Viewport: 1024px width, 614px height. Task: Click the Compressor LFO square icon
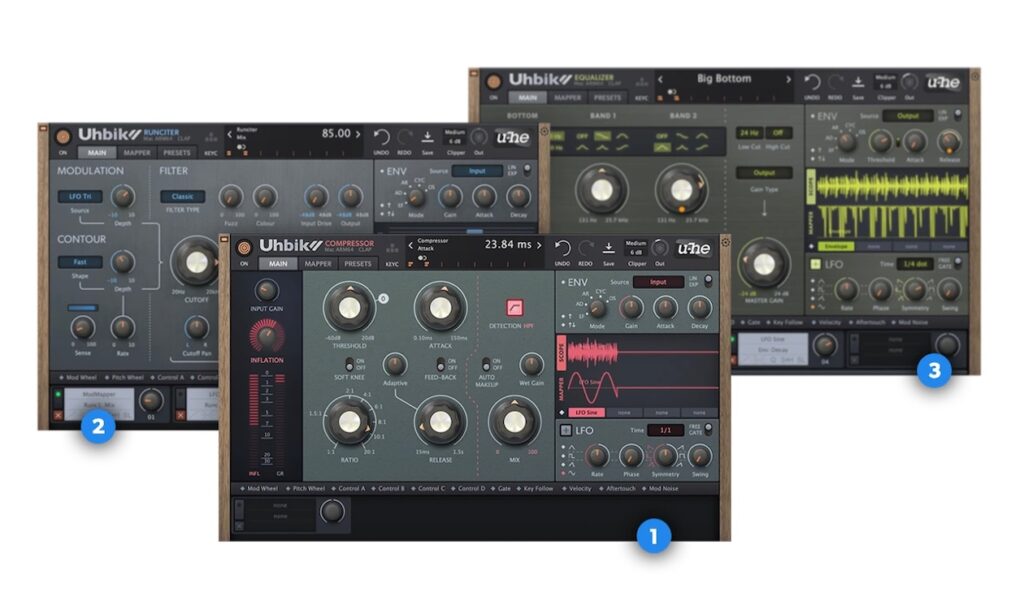tap(565, 430)
